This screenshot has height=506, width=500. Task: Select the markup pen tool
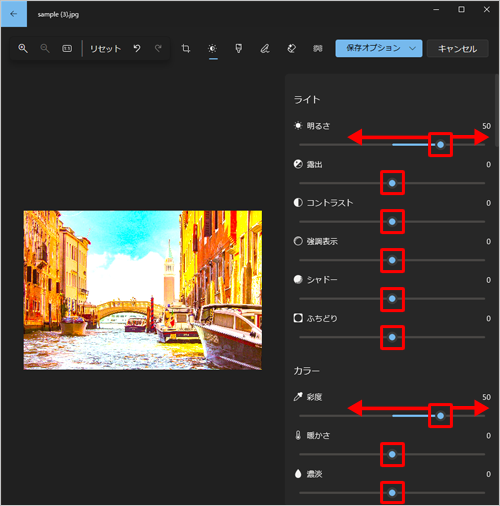265,49
